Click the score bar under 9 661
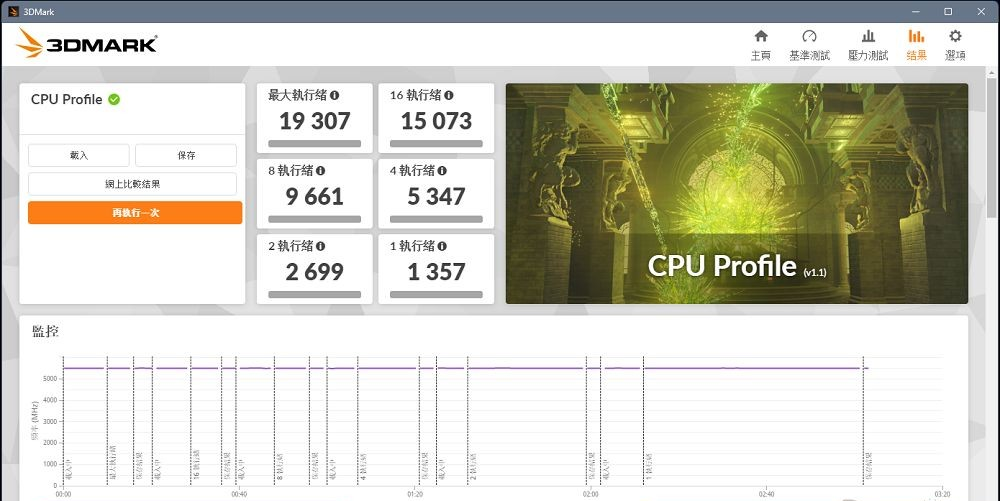Viewport: 1000px width, 501px height. click(x=314, y=219)
